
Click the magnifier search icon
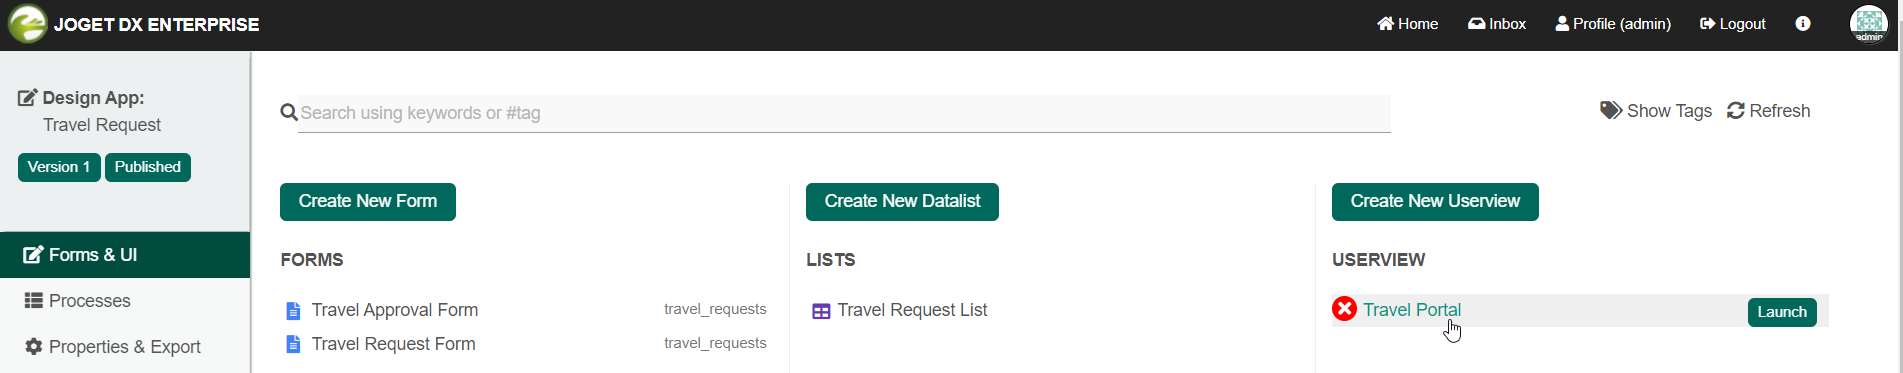[x=289, y=112]
